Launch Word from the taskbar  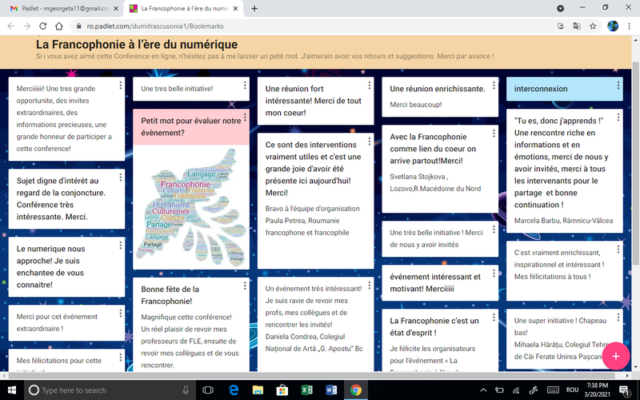coord(333,390)
